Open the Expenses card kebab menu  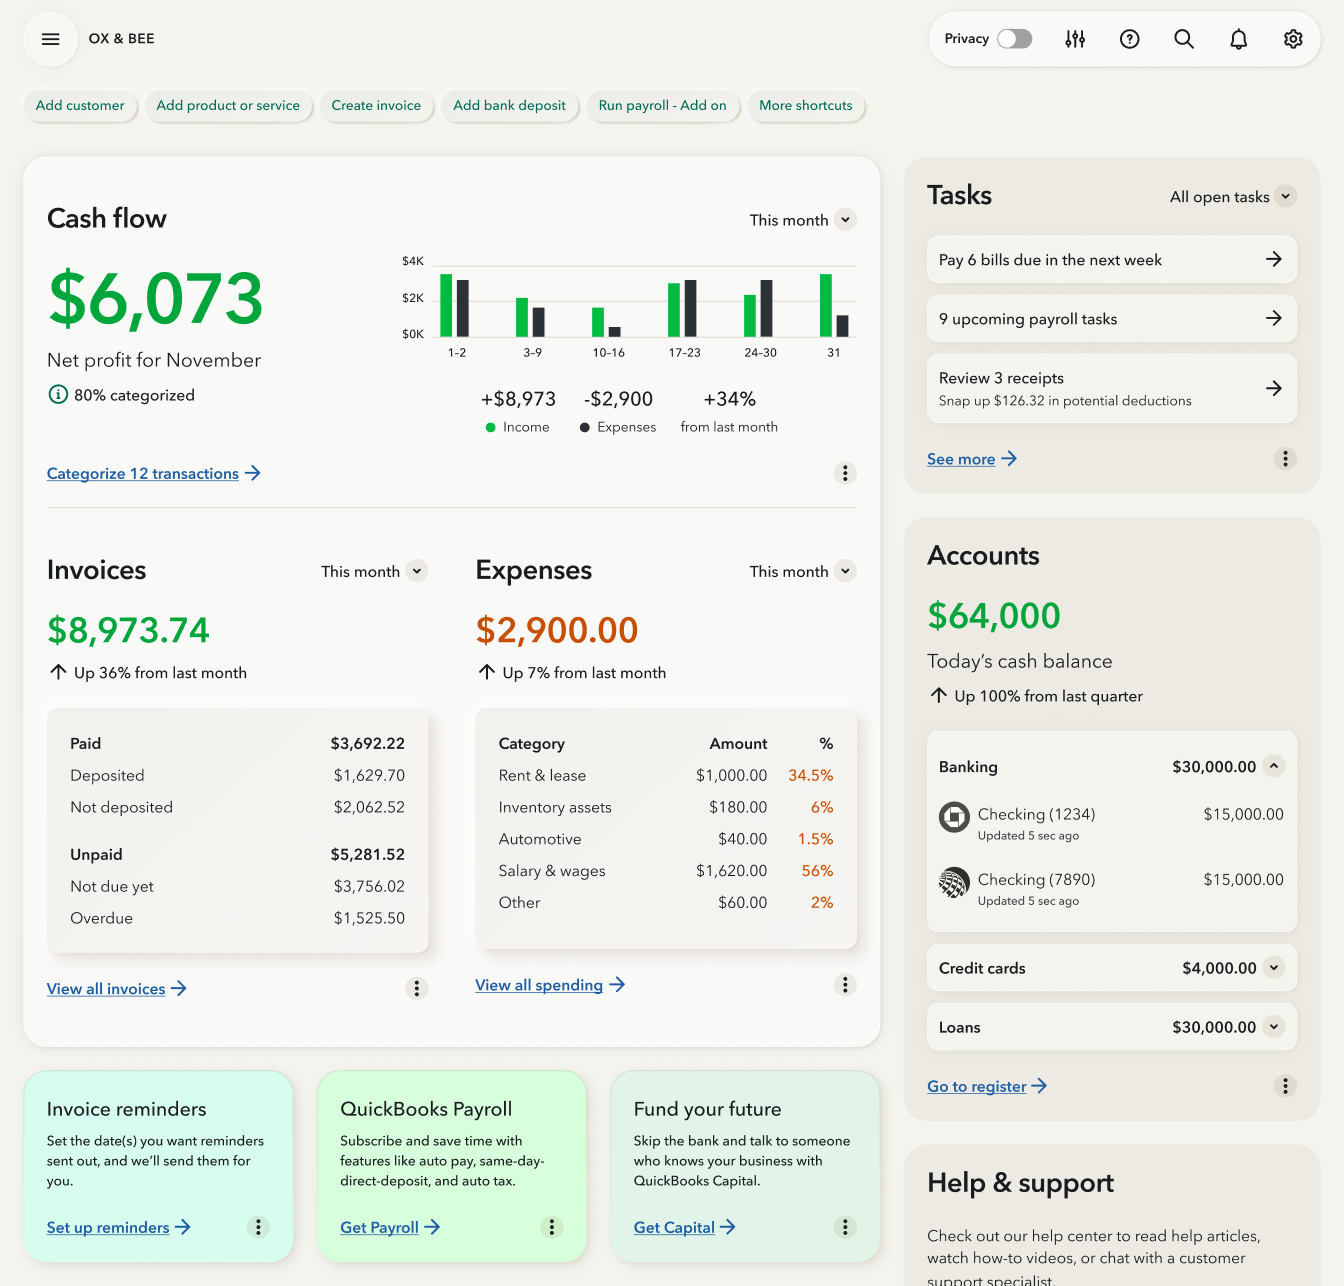tap(845, 985)
